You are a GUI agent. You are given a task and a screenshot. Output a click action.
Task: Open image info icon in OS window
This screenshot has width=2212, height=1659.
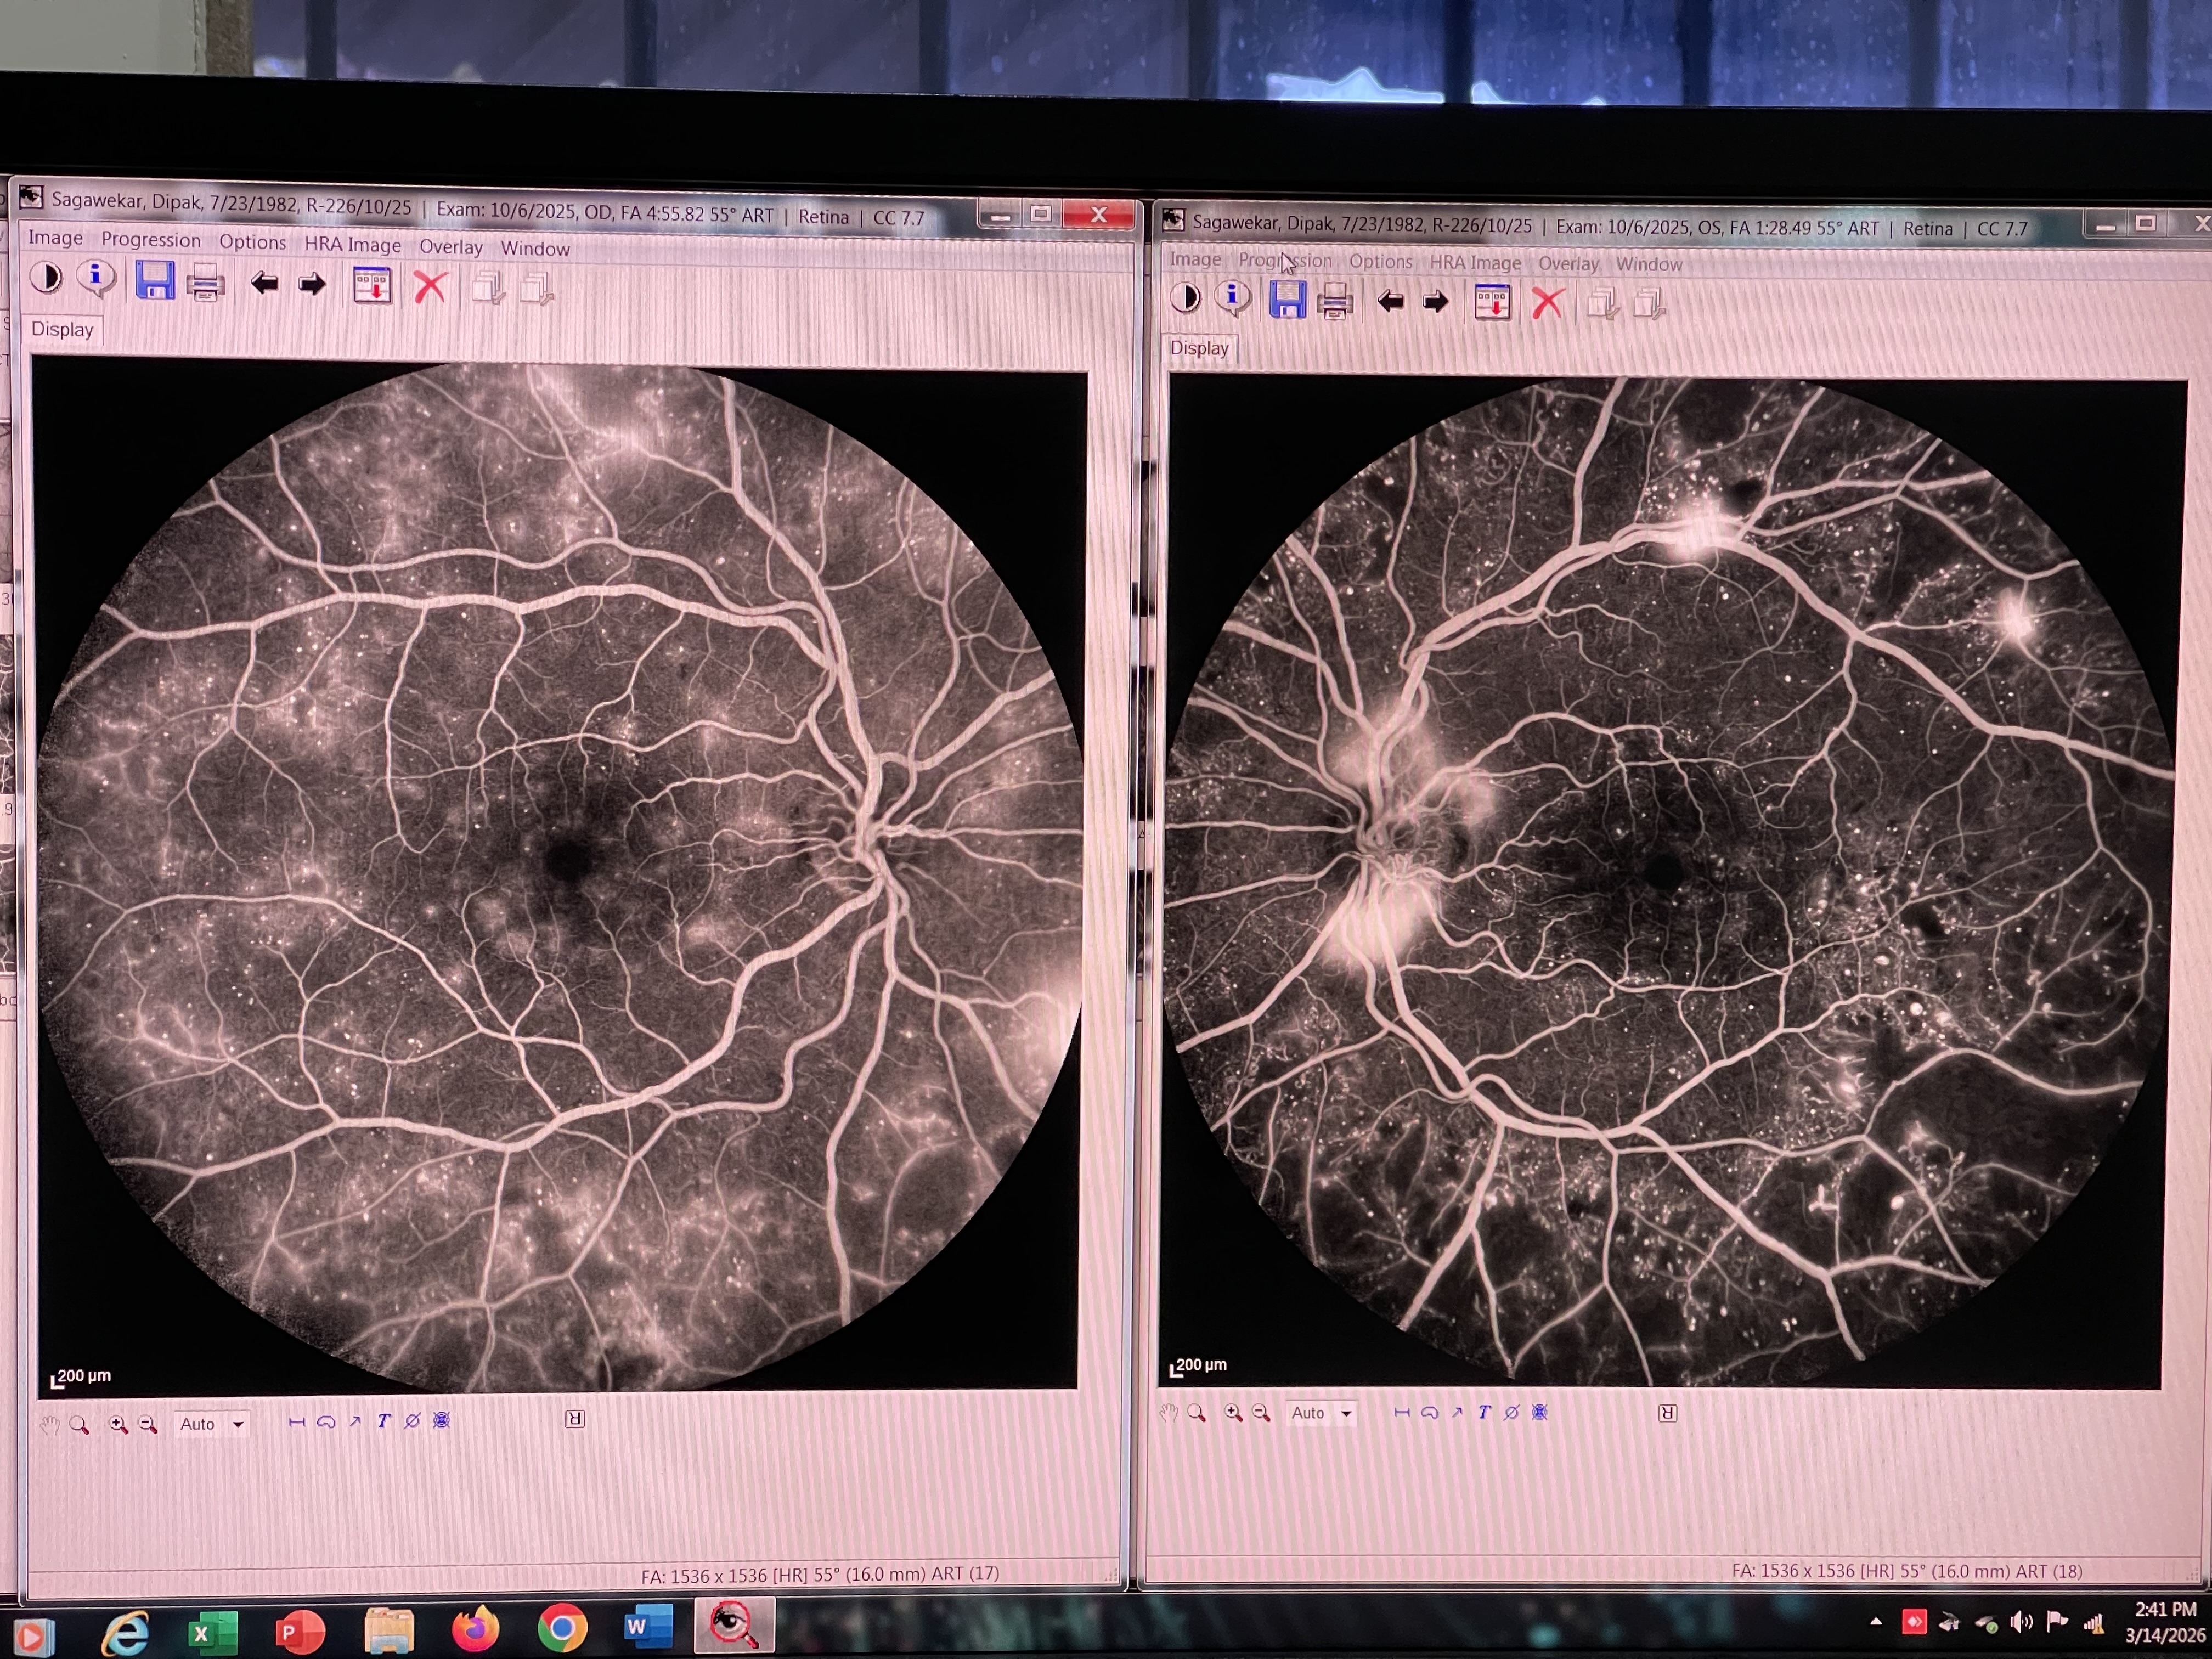tap(1233, 298)
